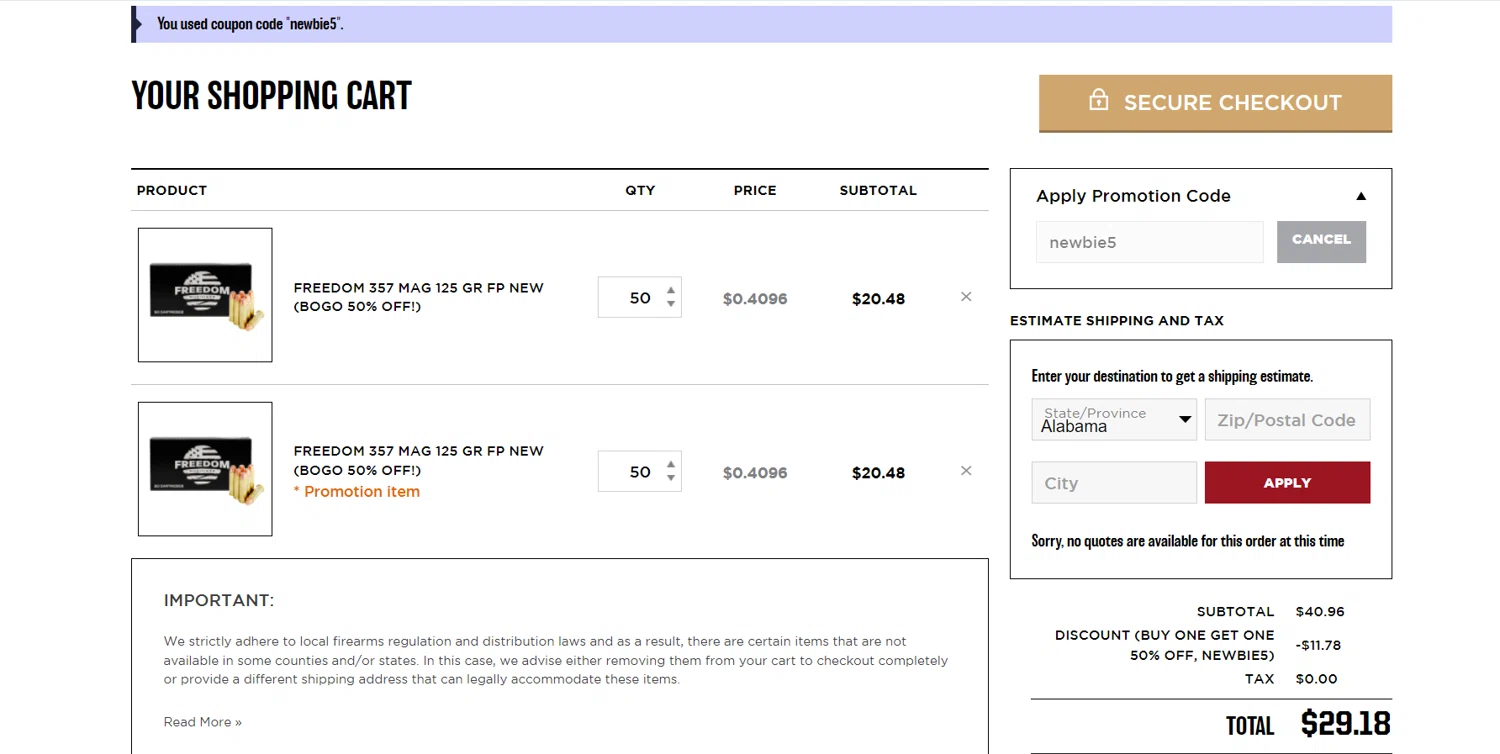Screen dimensions: 1500x754
Task: Click the Secure Checkout button
Action: pos(1215,103)
